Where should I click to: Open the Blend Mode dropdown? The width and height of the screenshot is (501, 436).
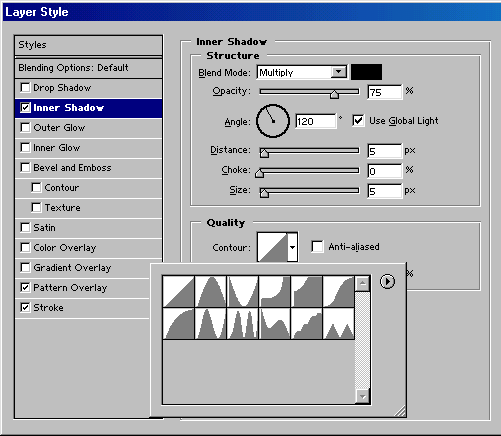(302, 72)
